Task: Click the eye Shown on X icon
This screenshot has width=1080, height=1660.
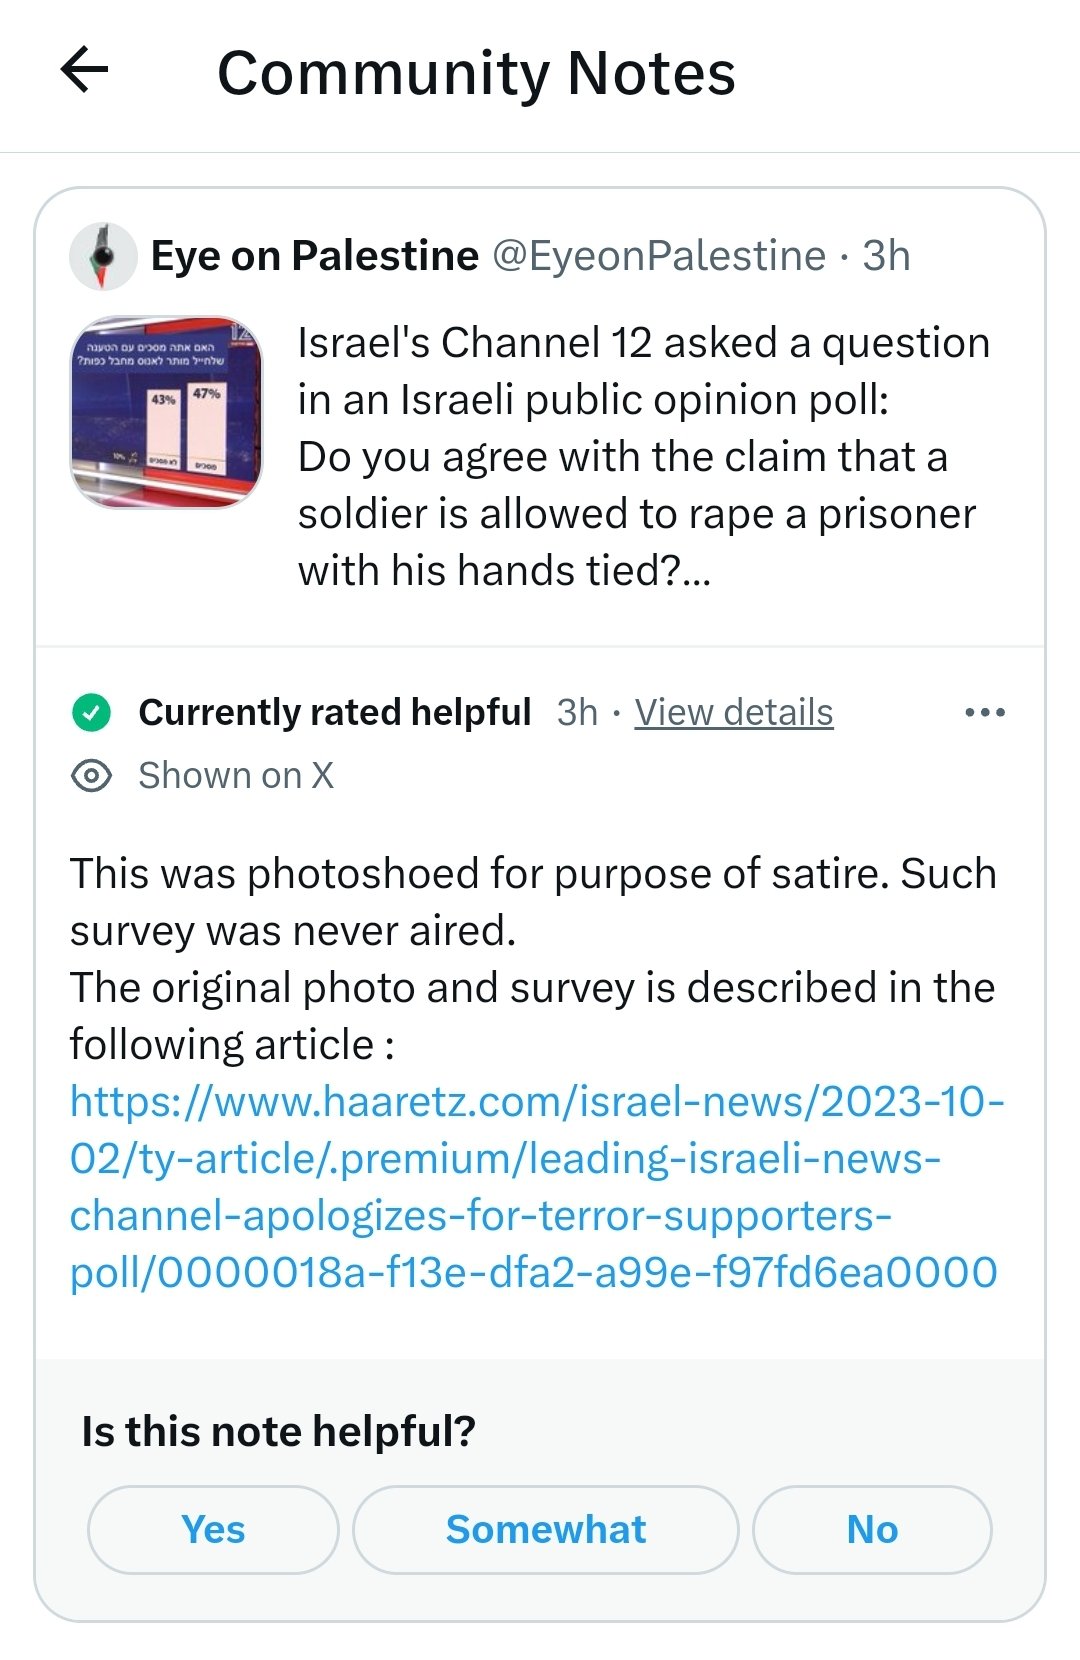Action: 92,776
